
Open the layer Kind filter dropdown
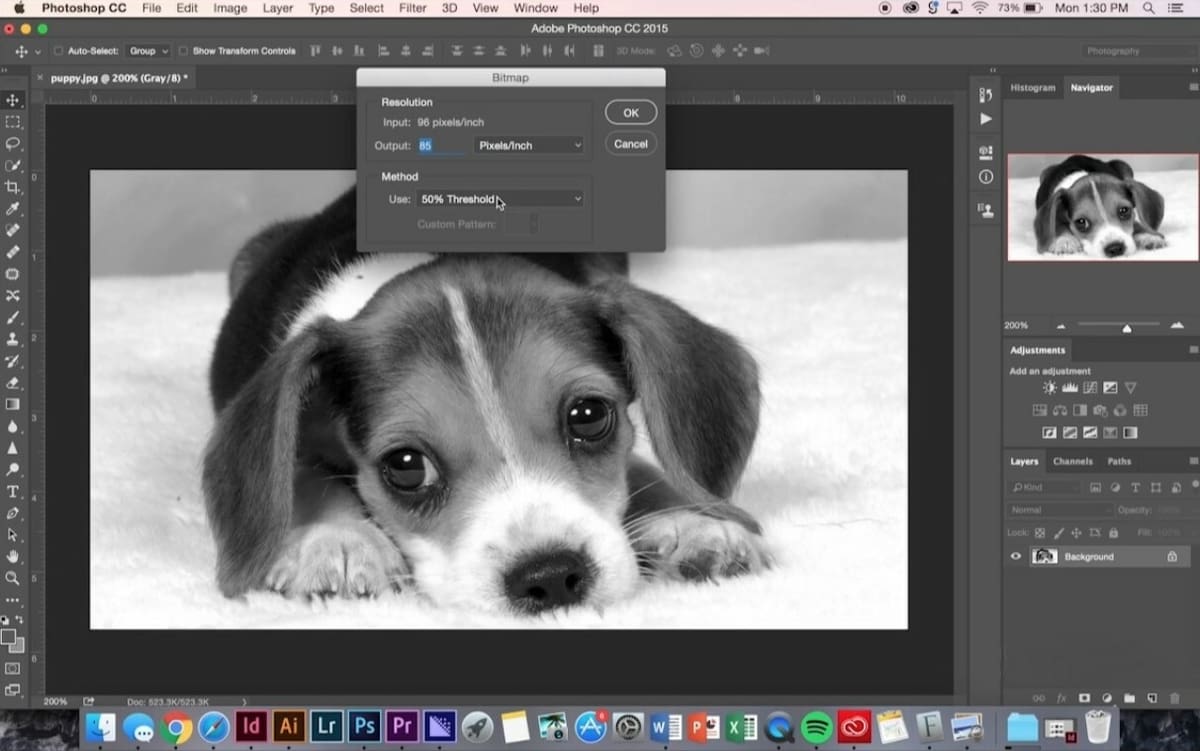click(x=1045, y=487)
